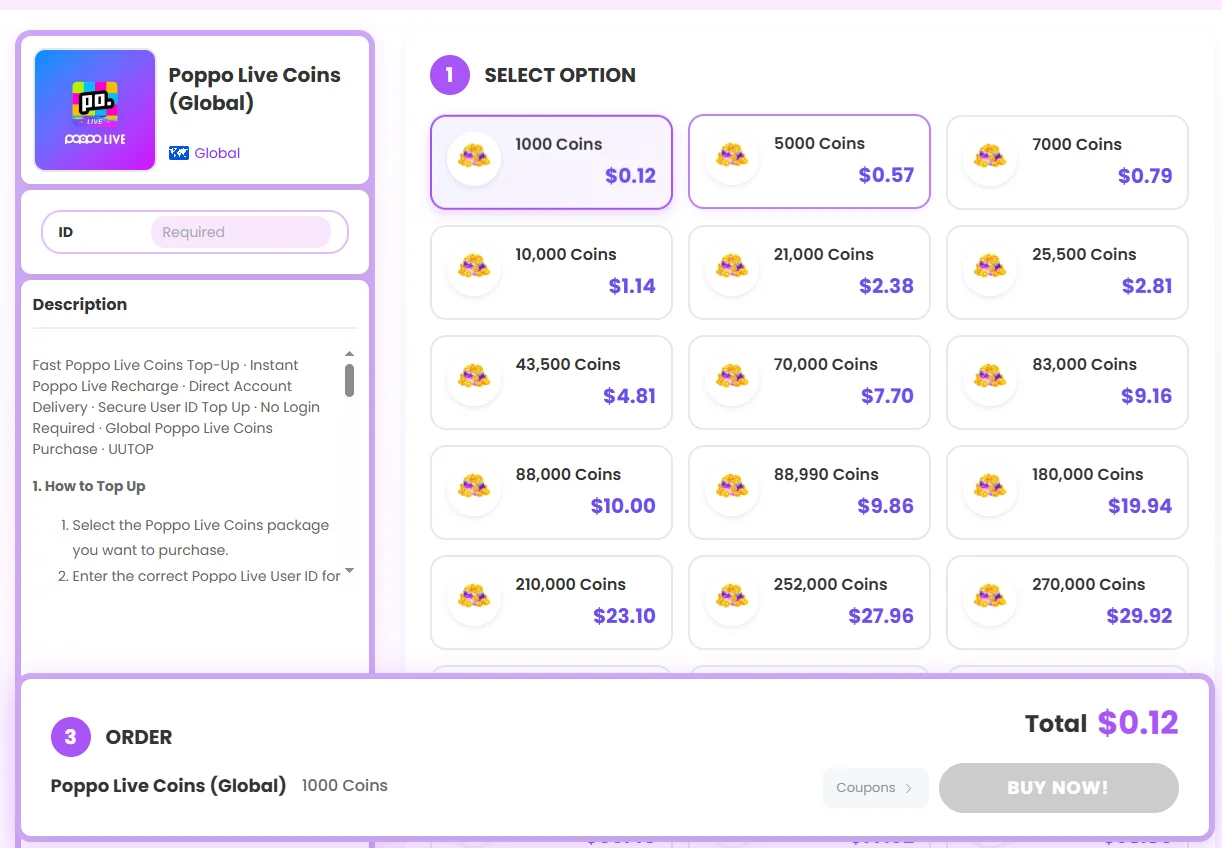The height and width of the screenshot is (848, 1222).
Task: Click the coin icon on the 25,500 Coins card
Action: coord(990,268)
